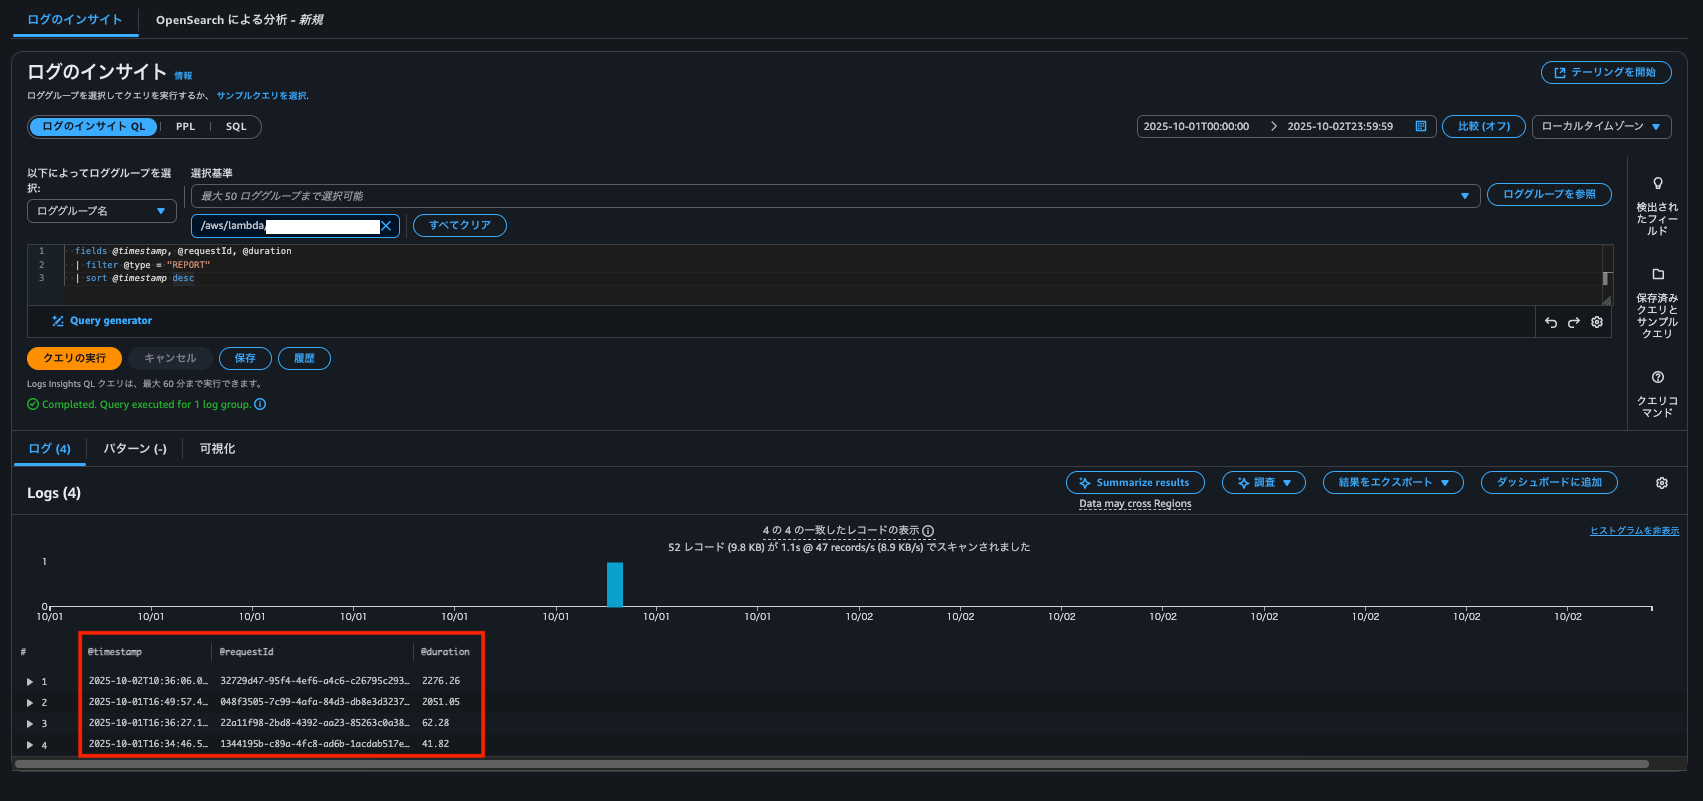1703x801 pixels.
Task: Open the calendar icon for date range
Action: tap(1420, 127)
